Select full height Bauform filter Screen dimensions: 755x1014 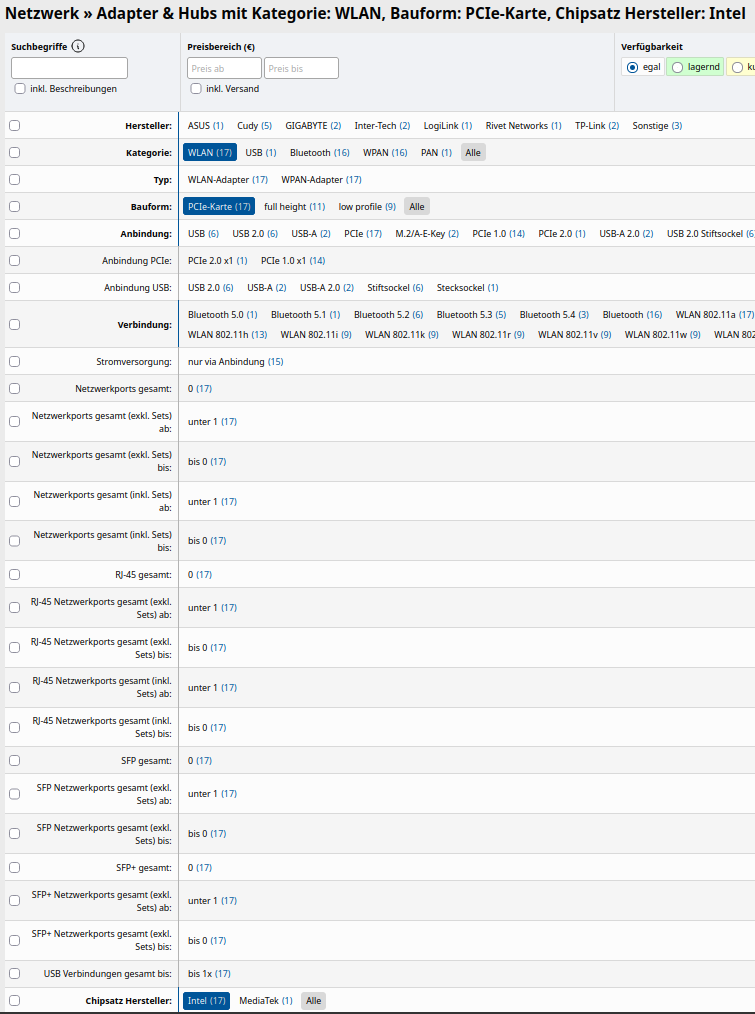294,206
